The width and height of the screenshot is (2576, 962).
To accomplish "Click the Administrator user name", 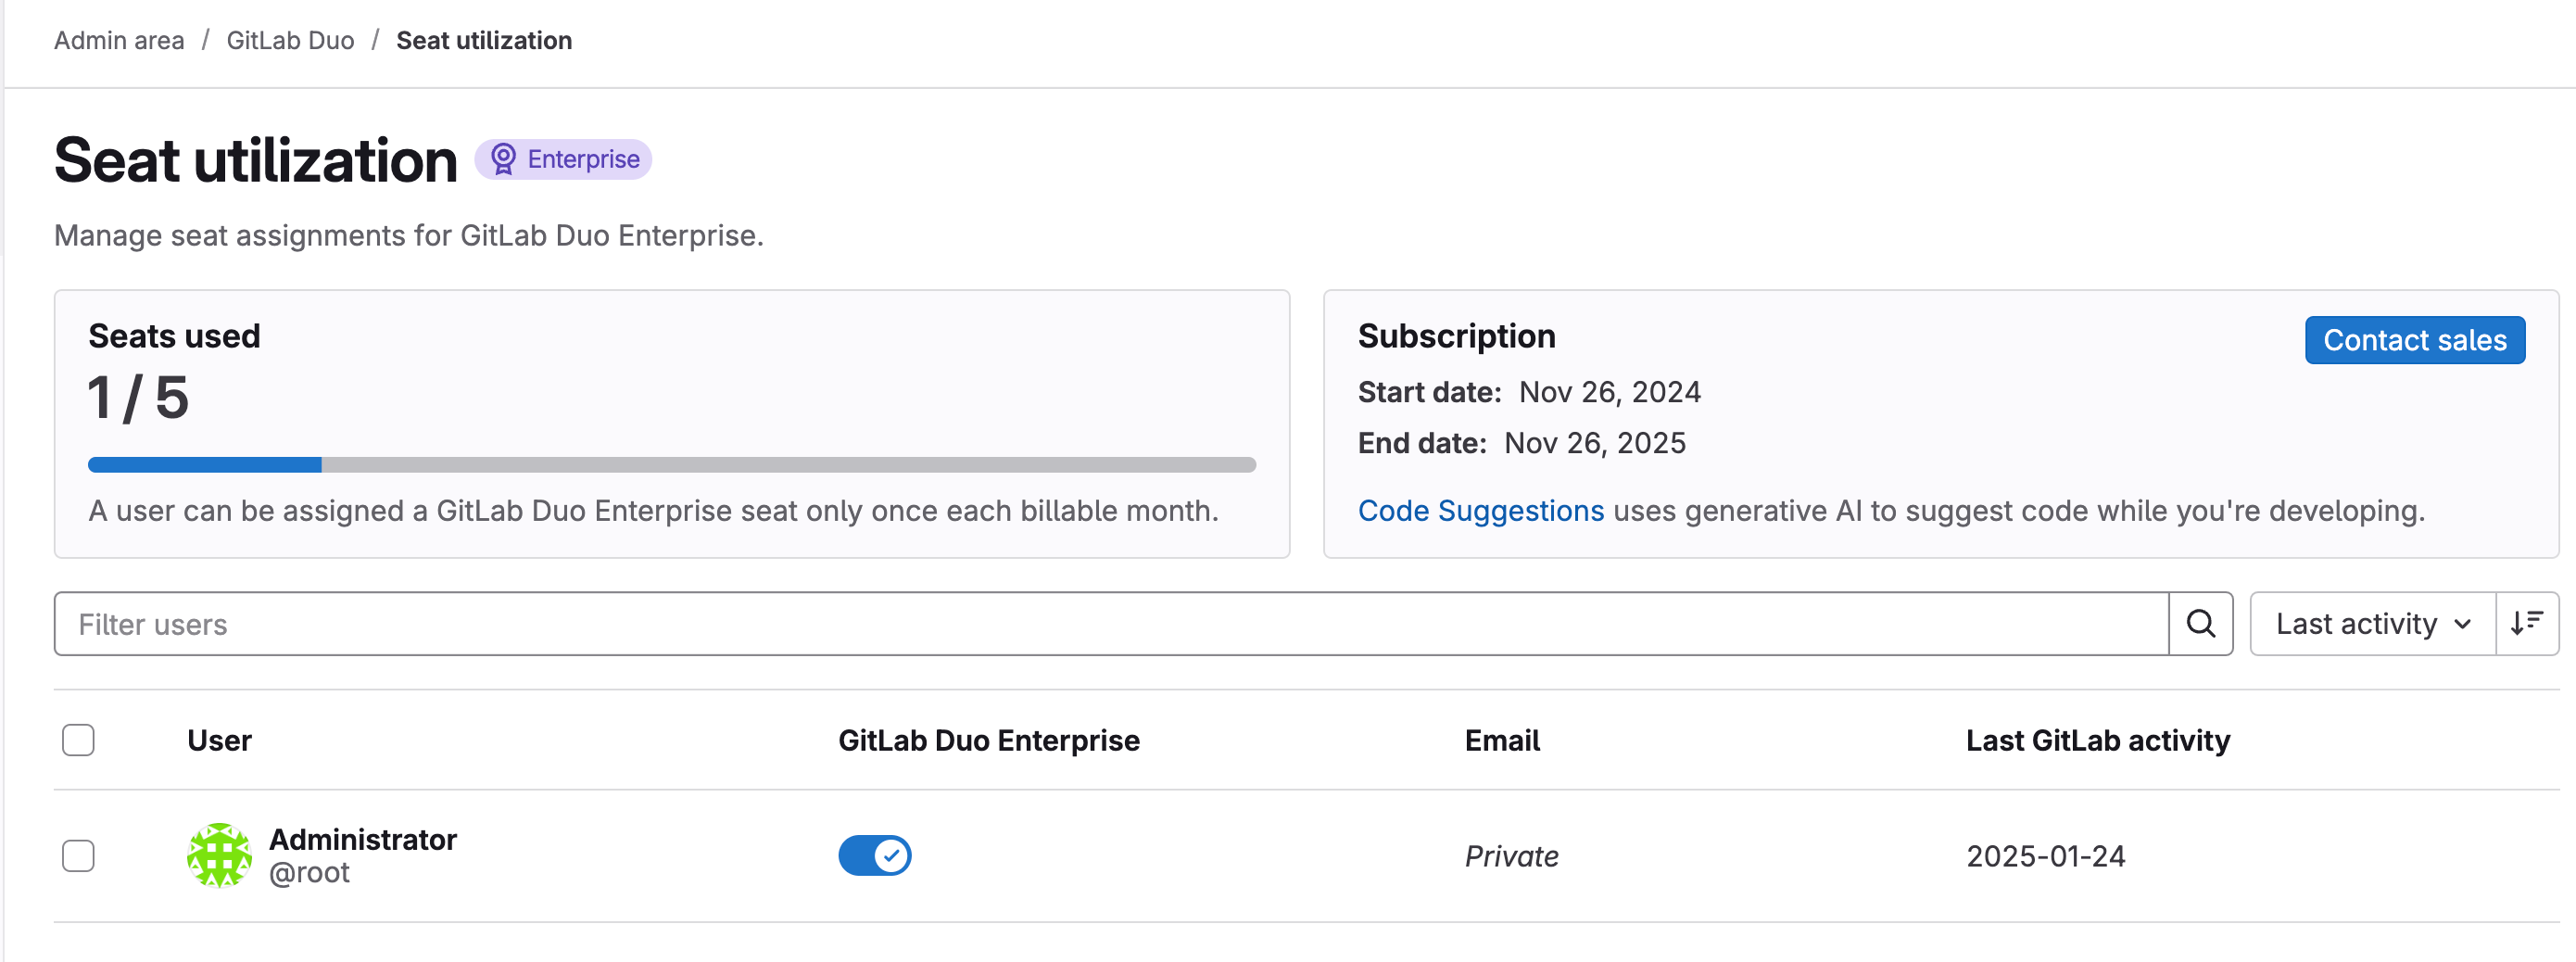I will (x=363, y=839).
